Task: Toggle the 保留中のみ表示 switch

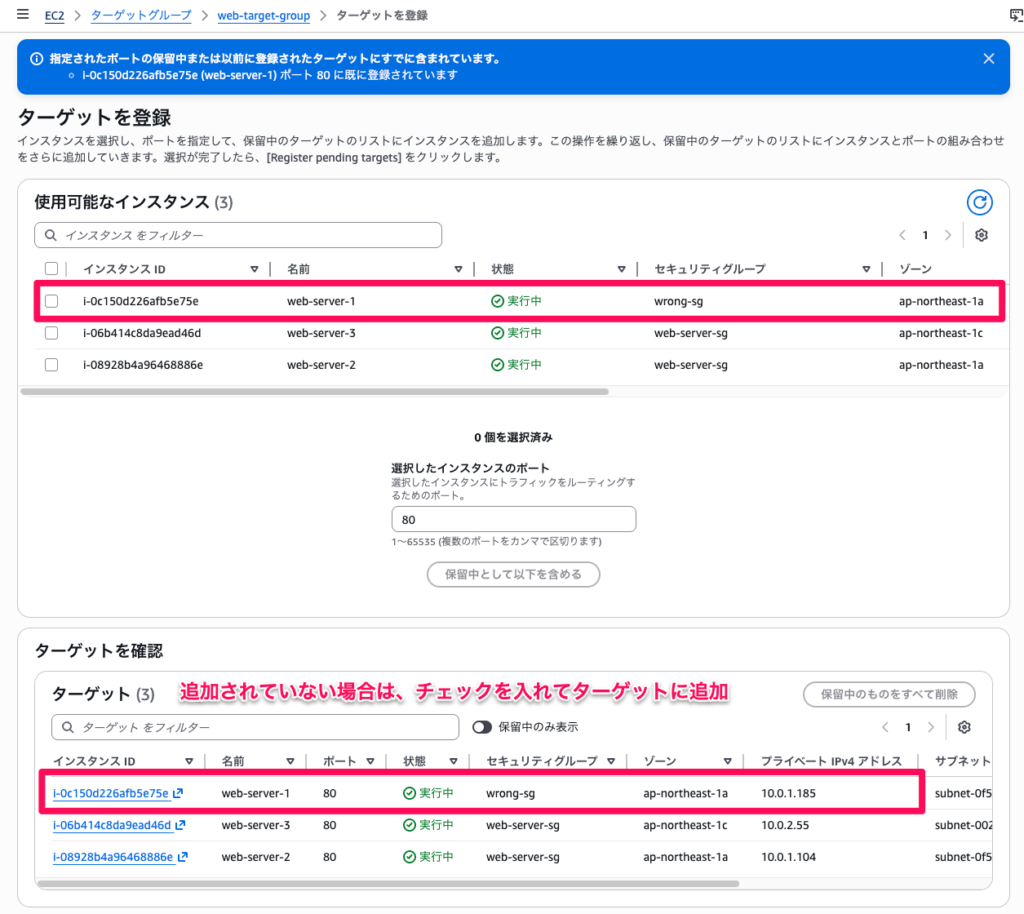Action: click(483, 727)
